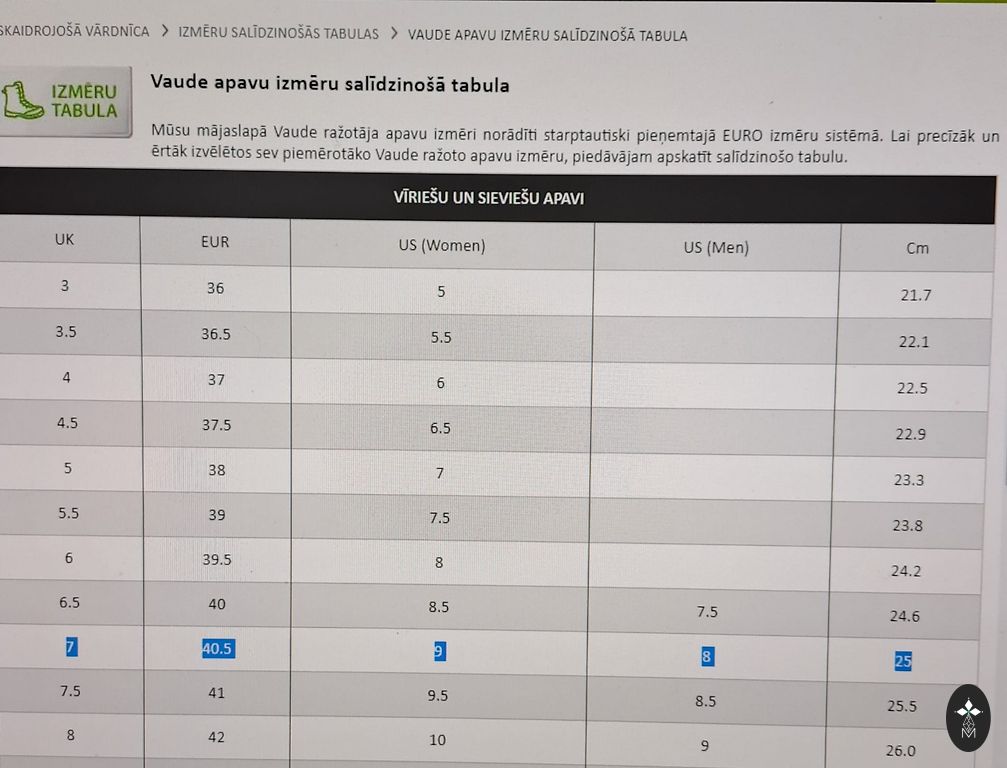Click the round floating badge icon
The height and width of the screenshot is (768, 1007).
968,718
